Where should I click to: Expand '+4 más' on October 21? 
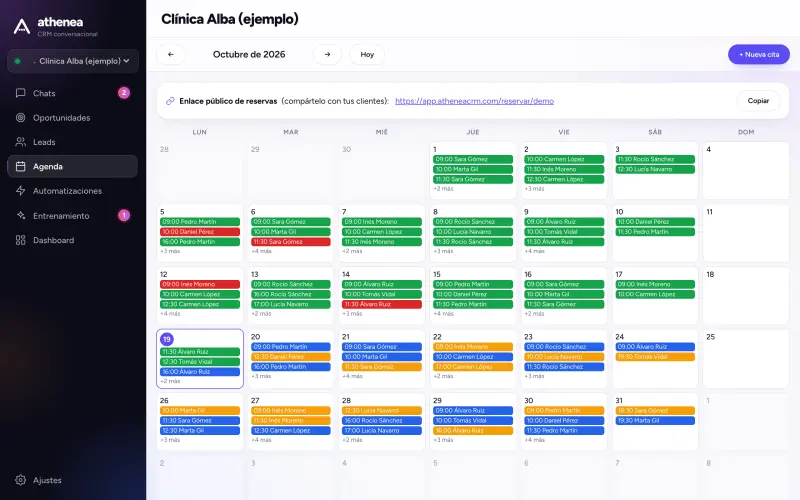[x=353, y=376]
